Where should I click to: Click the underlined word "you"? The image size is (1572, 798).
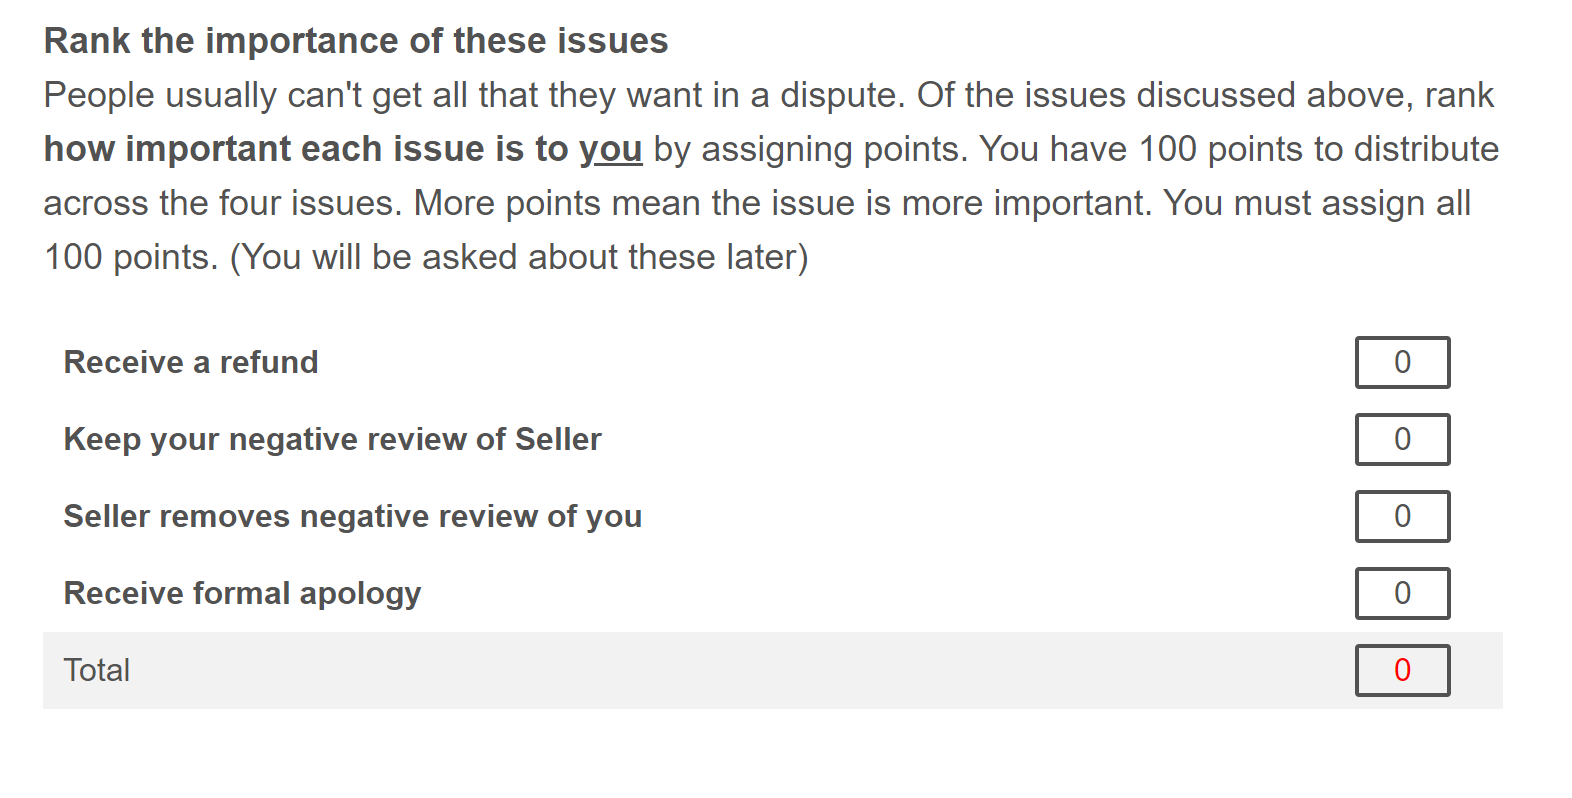click(x=610, y=149)
